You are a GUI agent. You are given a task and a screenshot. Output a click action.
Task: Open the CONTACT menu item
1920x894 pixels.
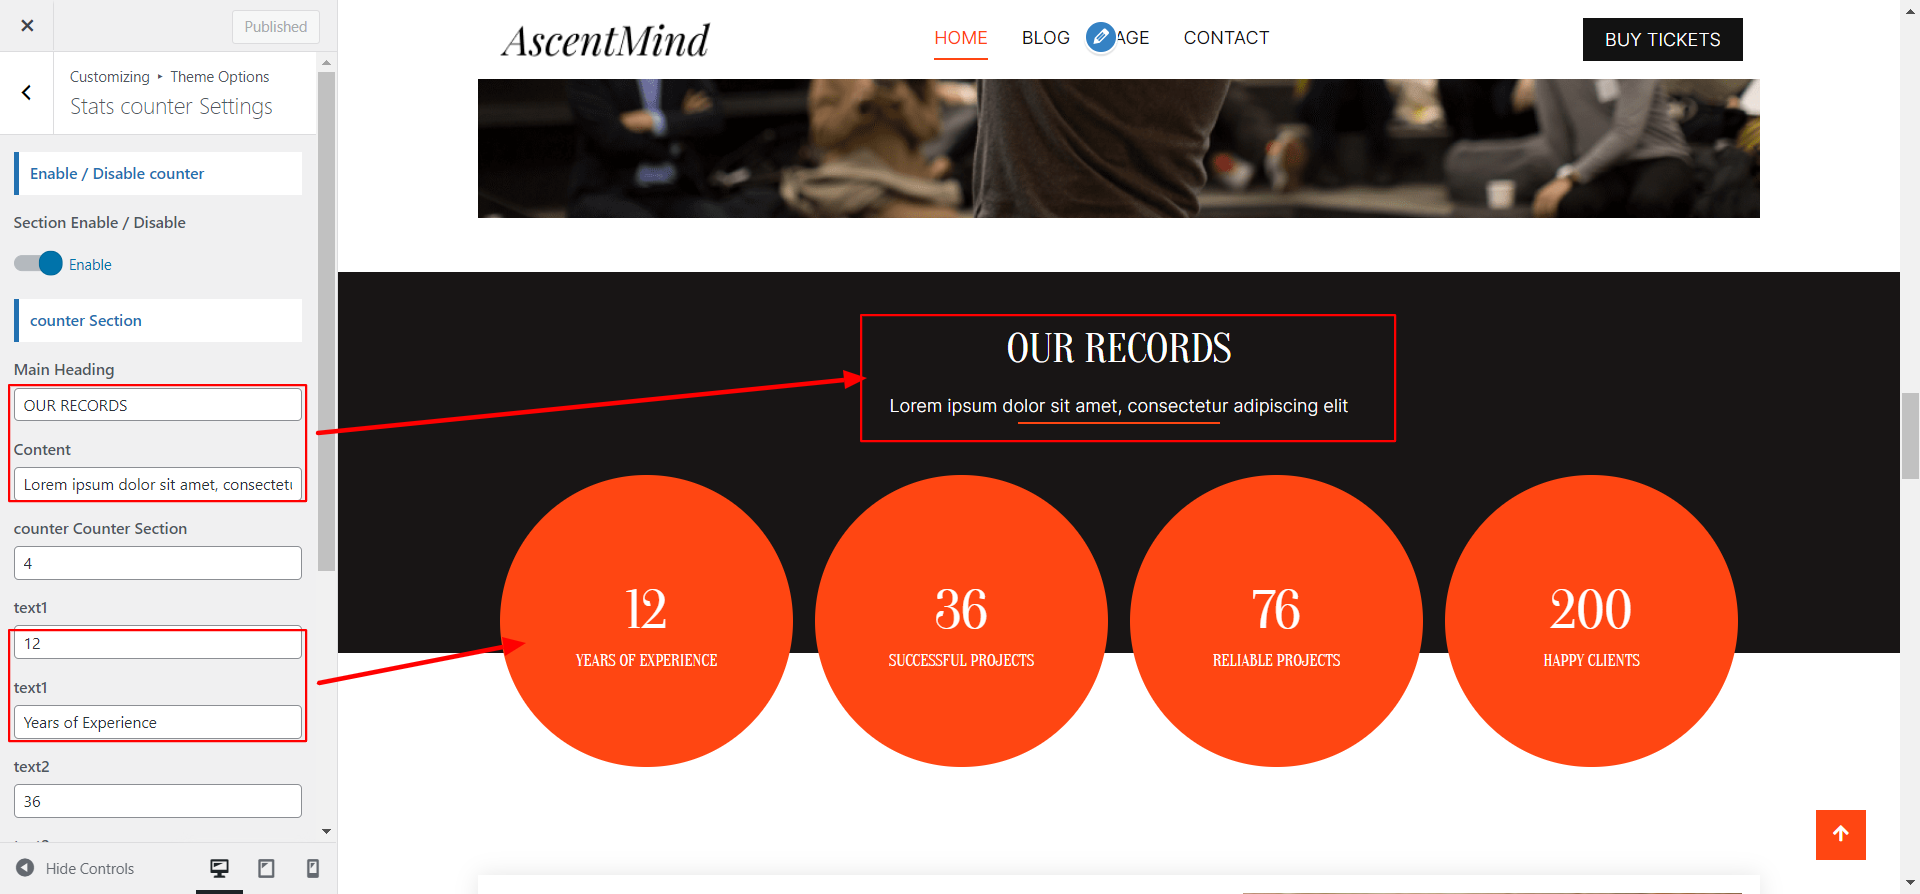[x=1226, y=38]
